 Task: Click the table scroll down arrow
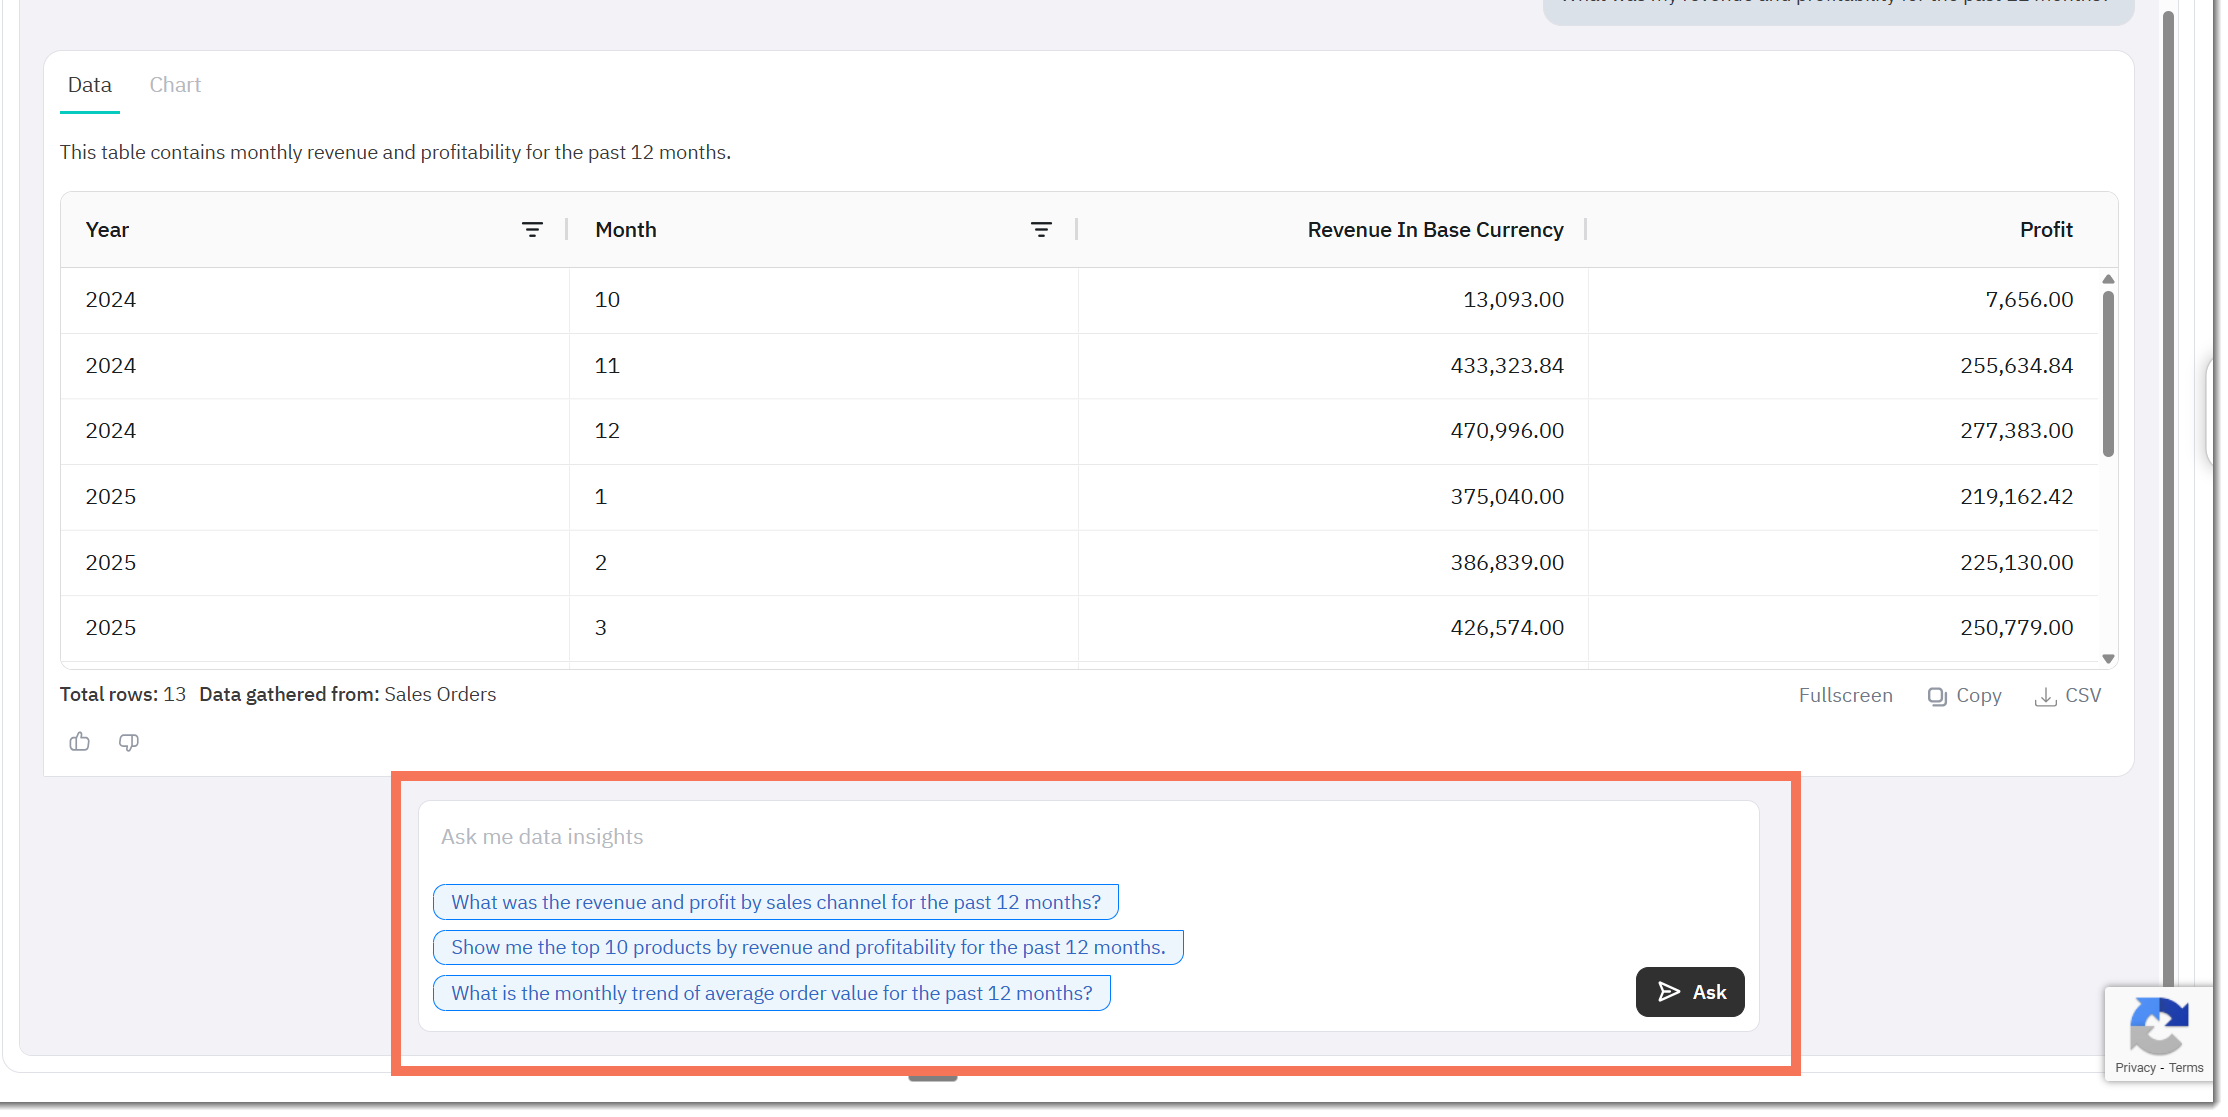point(2110,660)
